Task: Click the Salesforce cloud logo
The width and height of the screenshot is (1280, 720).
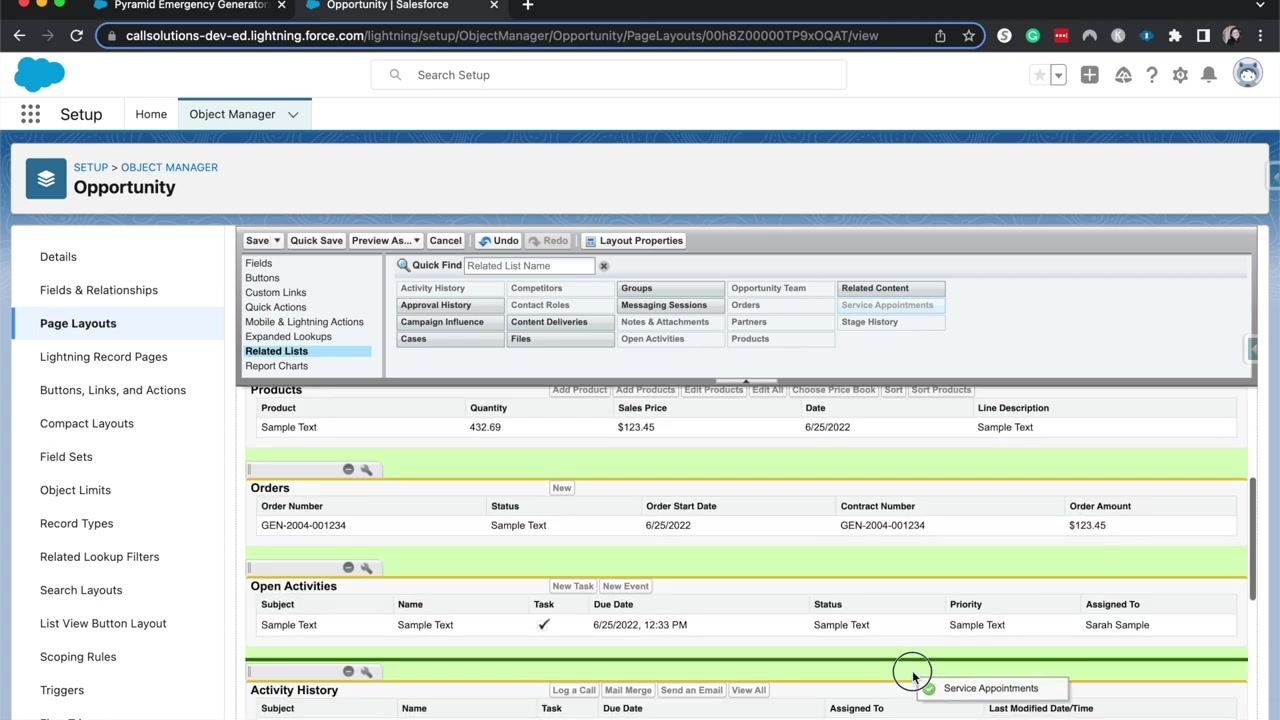Action: pyautogui.click(x=40, y=74)
